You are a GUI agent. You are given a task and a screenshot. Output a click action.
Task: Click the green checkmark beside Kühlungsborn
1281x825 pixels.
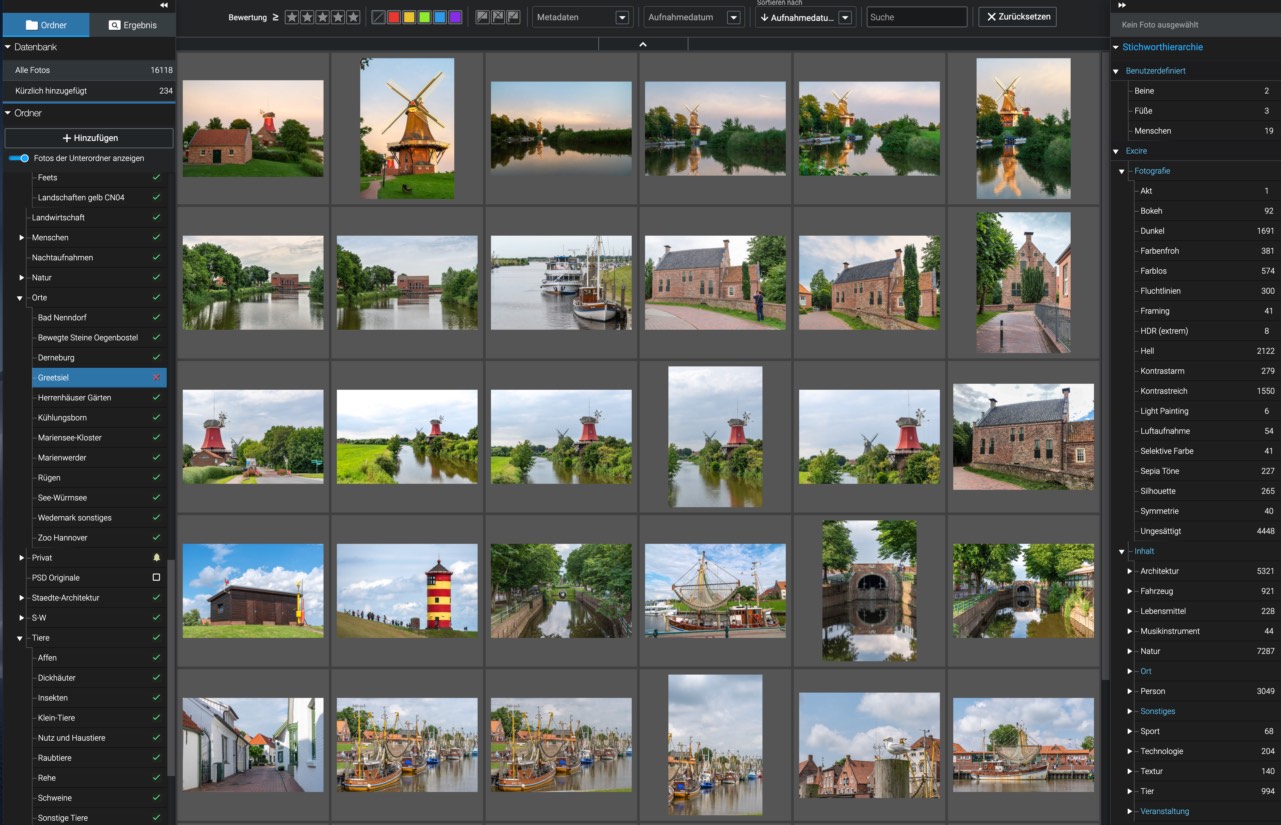click(x=156, y=417)
